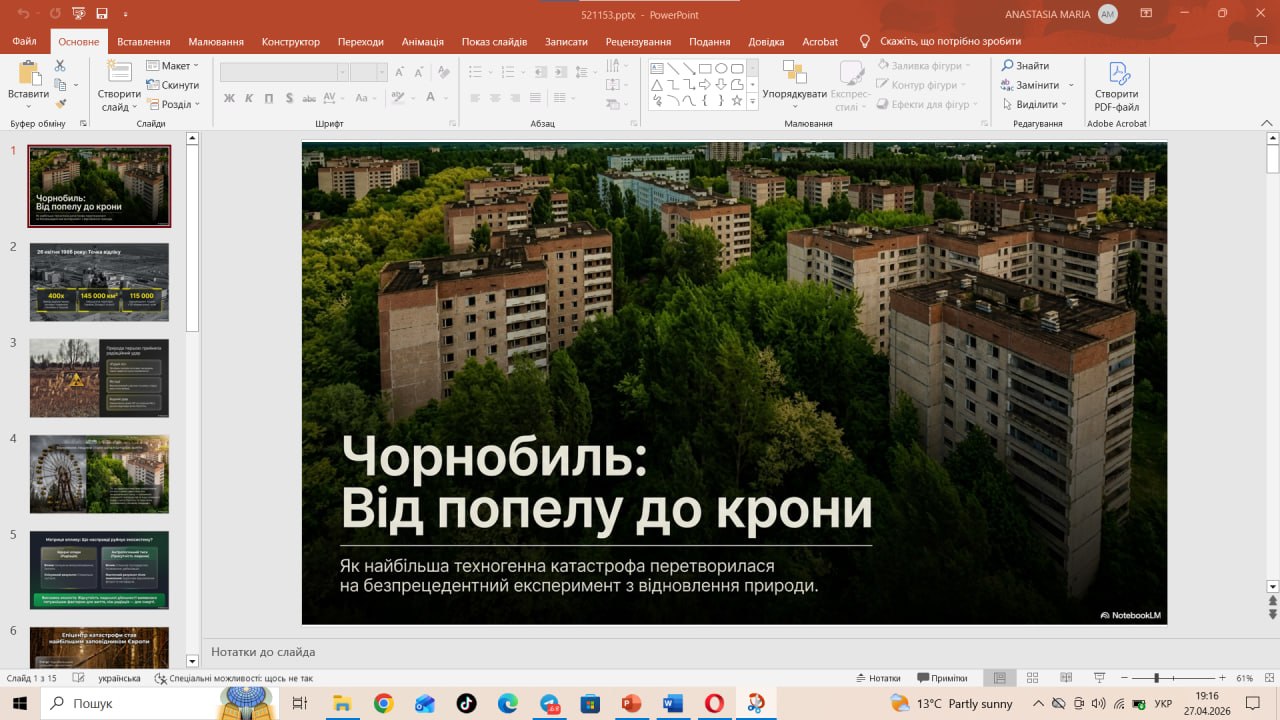This screenshot has width=1280, height=720.
Task: Toggle the Примітки comments pane
Action: click(942, 678)
